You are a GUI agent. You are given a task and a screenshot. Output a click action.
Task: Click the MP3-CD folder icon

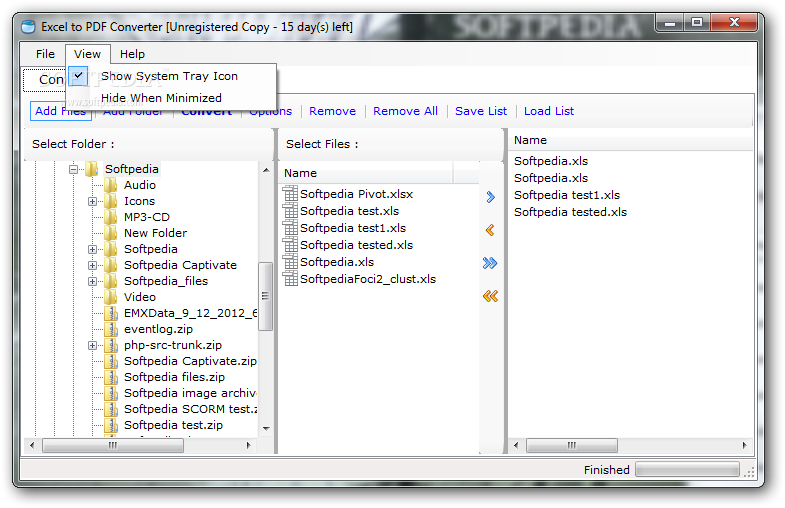coord(111,217)
